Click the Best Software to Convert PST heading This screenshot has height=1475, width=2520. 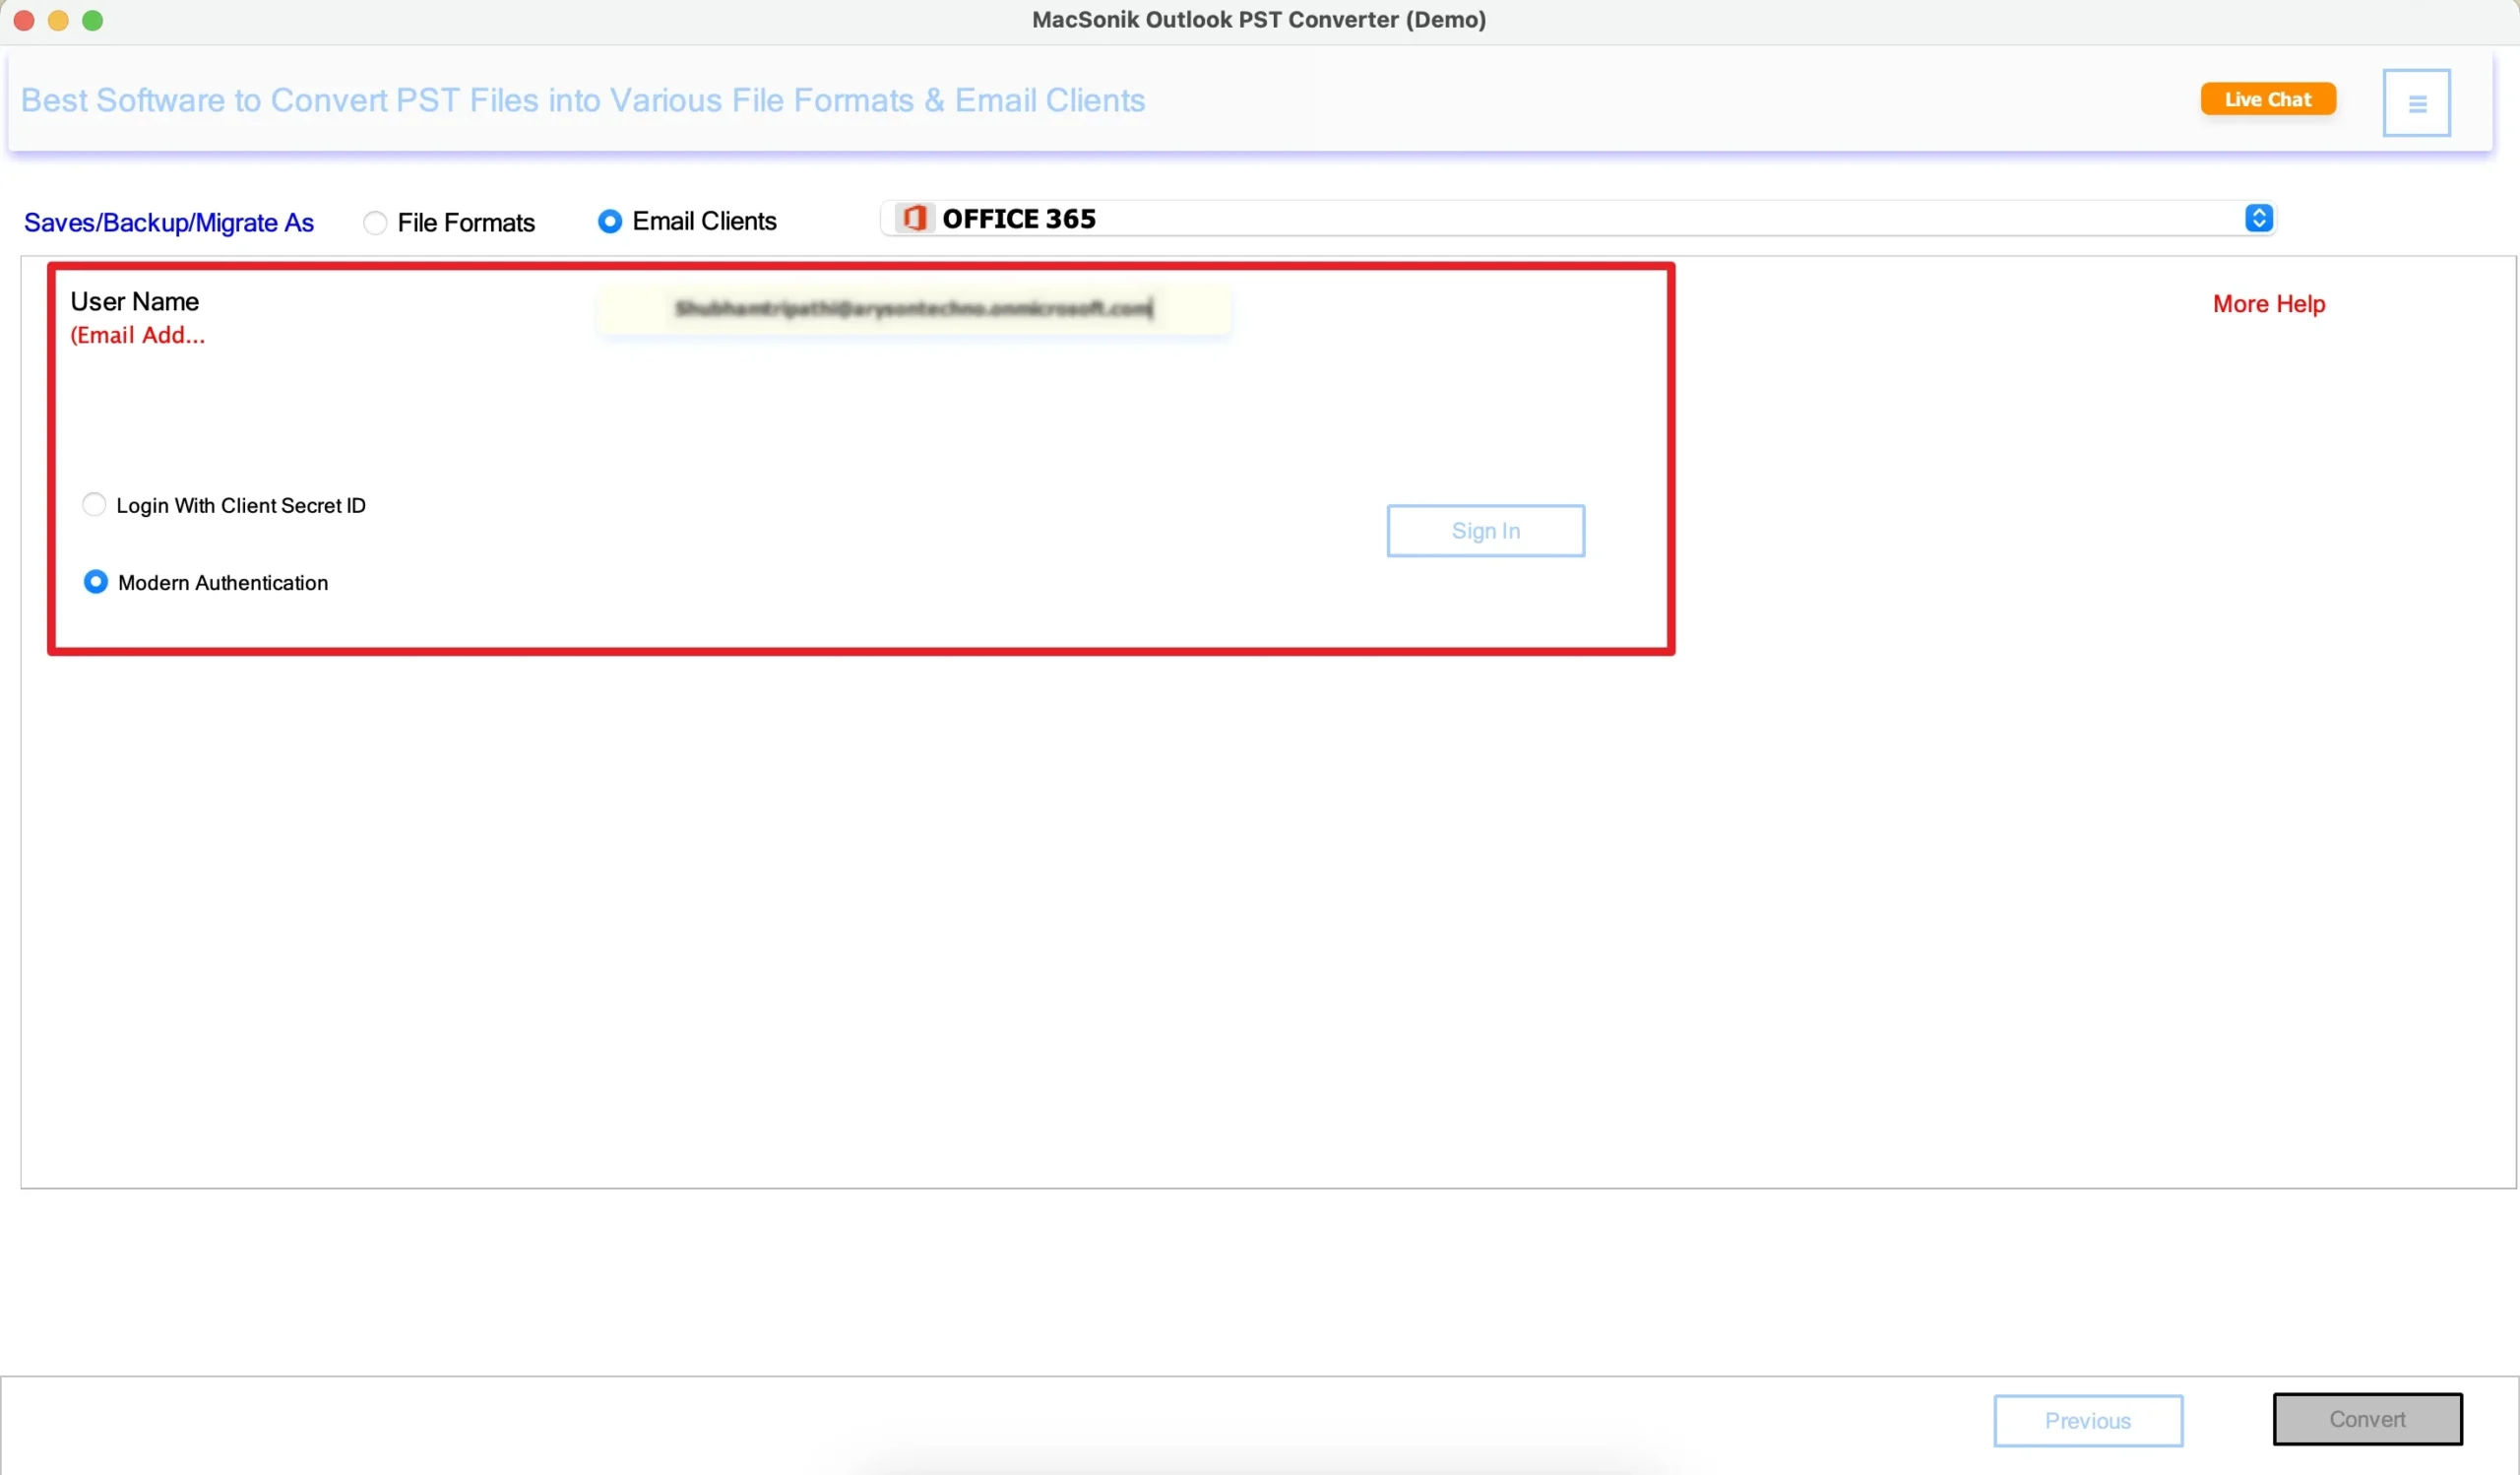click(582, 101)
